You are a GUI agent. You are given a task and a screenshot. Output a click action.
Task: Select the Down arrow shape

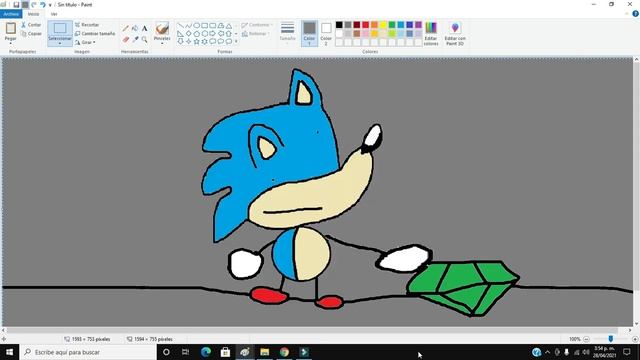(x=180, y=41)
